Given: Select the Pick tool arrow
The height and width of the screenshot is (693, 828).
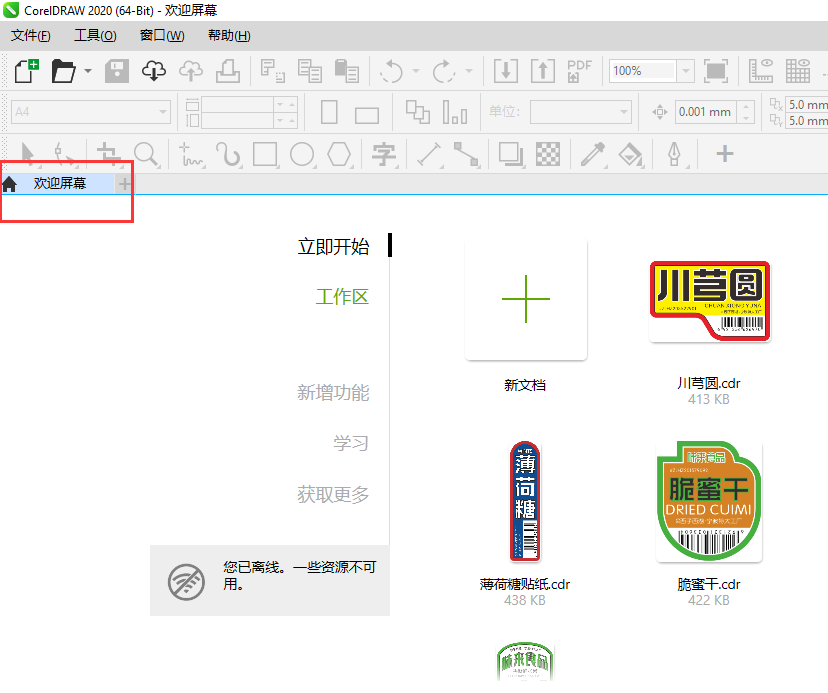Looking at the screenshot, I should [x=27, y=154].
